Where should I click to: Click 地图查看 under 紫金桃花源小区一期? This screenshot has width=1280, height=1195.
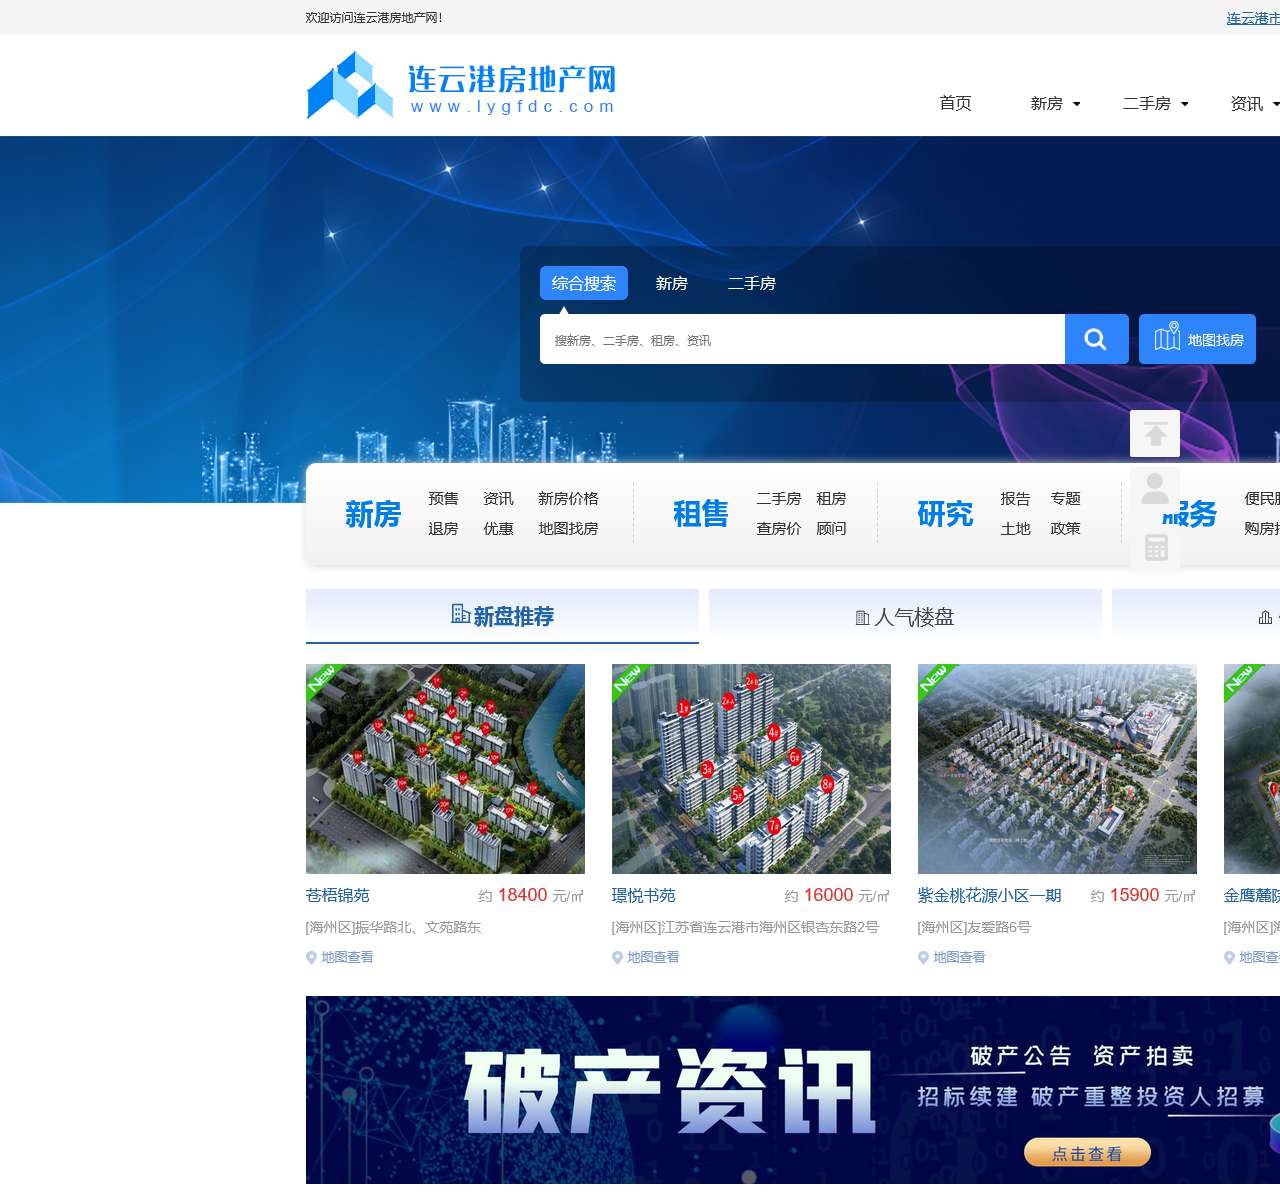959,957
